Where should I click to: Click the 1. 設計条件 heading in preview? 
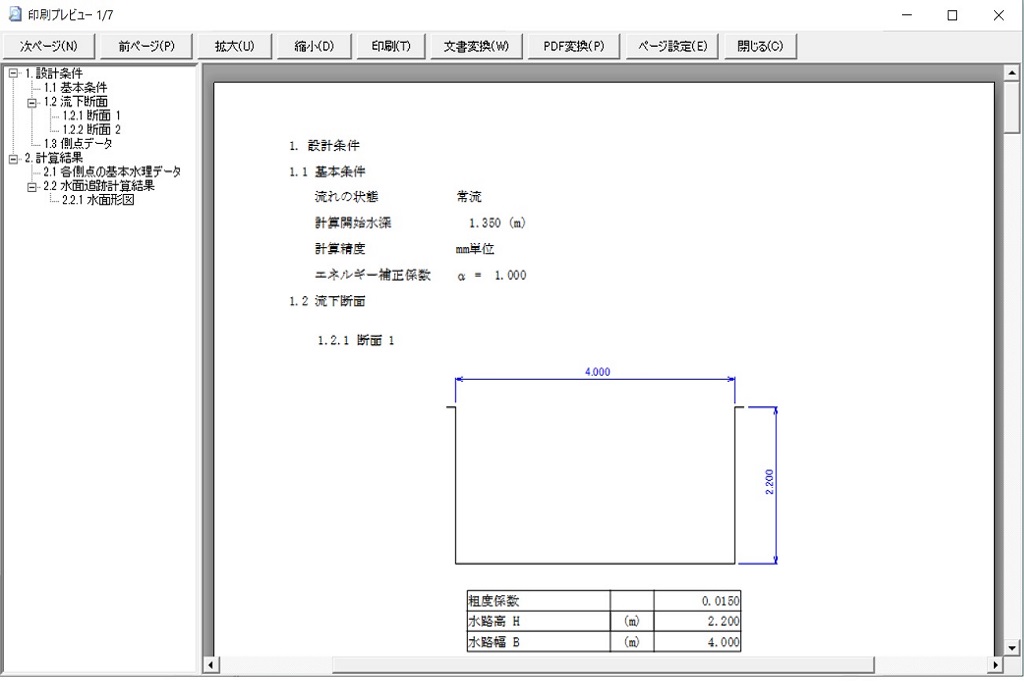325,146
